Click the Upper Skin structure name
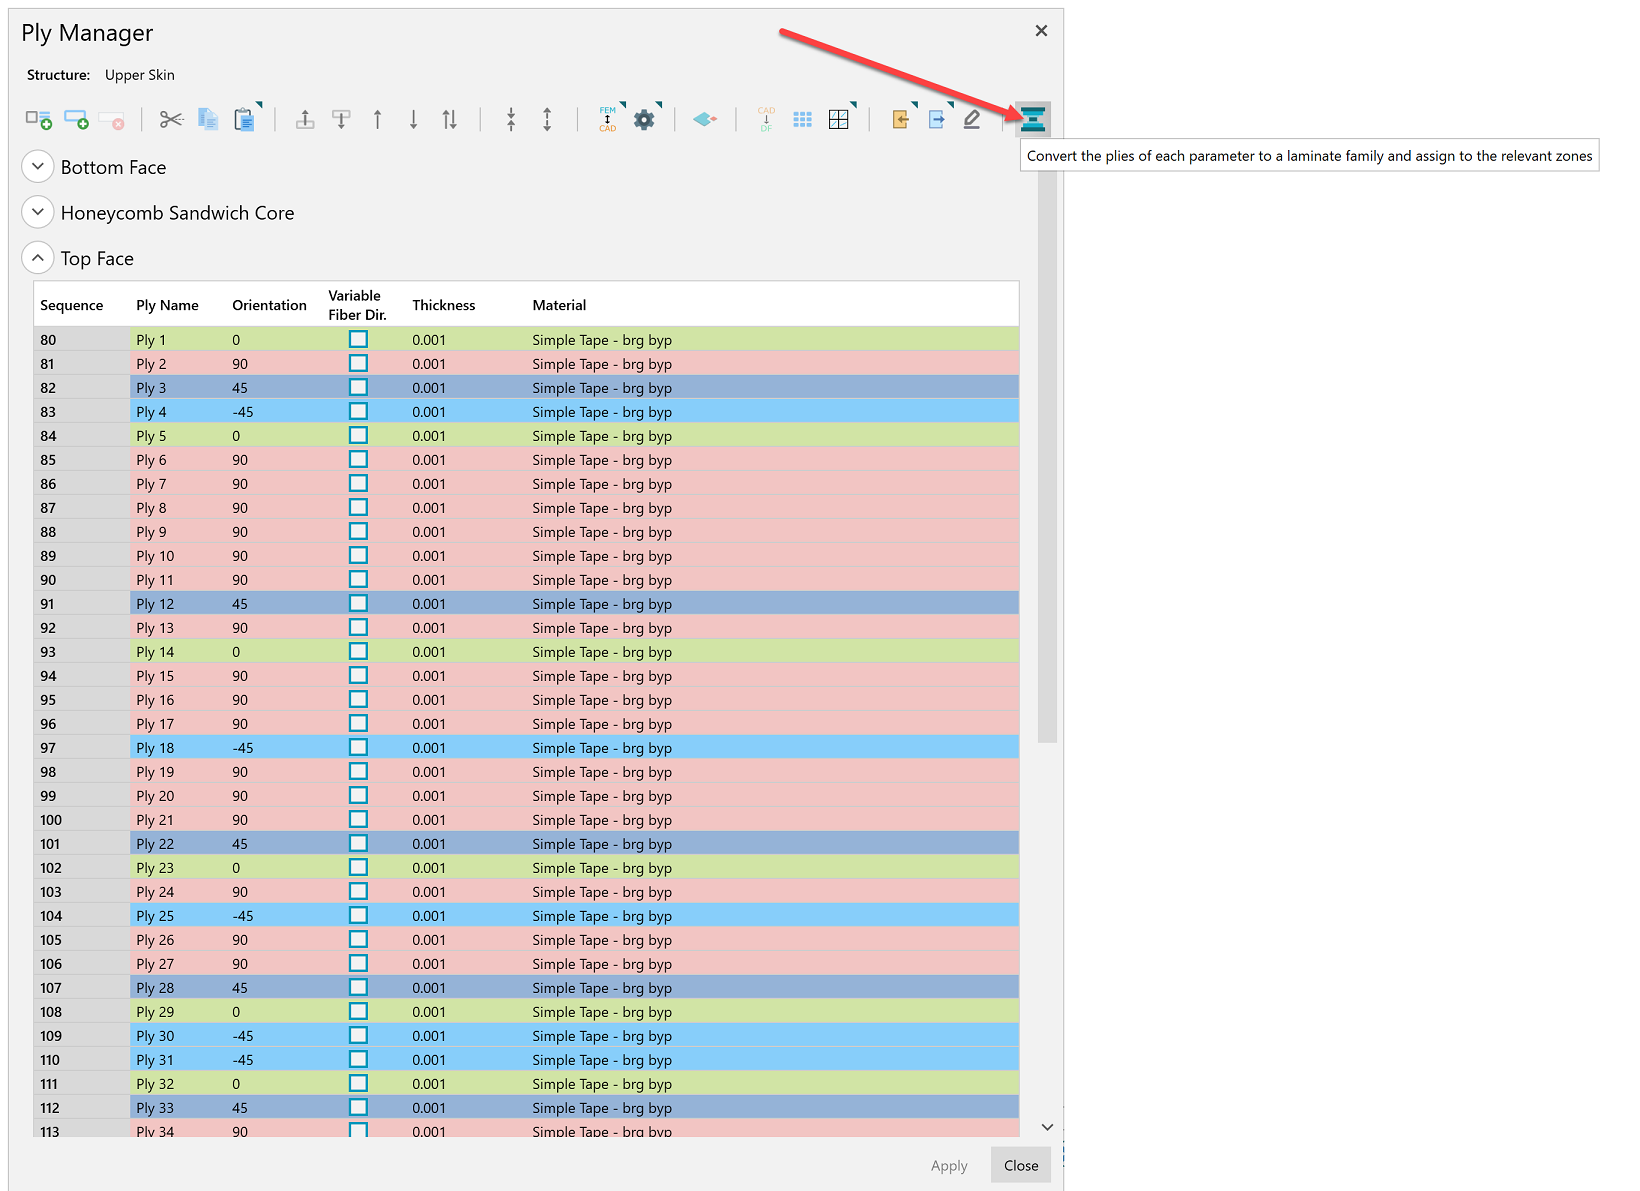The image size is (1640, 1191). pos(140,75)
